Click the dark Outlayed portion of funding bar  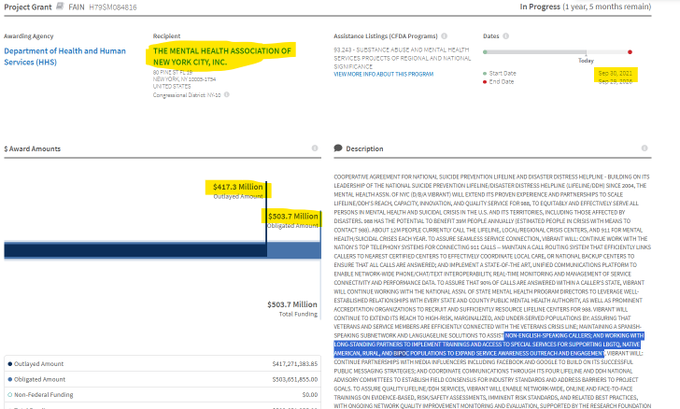click(x=130, y=250)
